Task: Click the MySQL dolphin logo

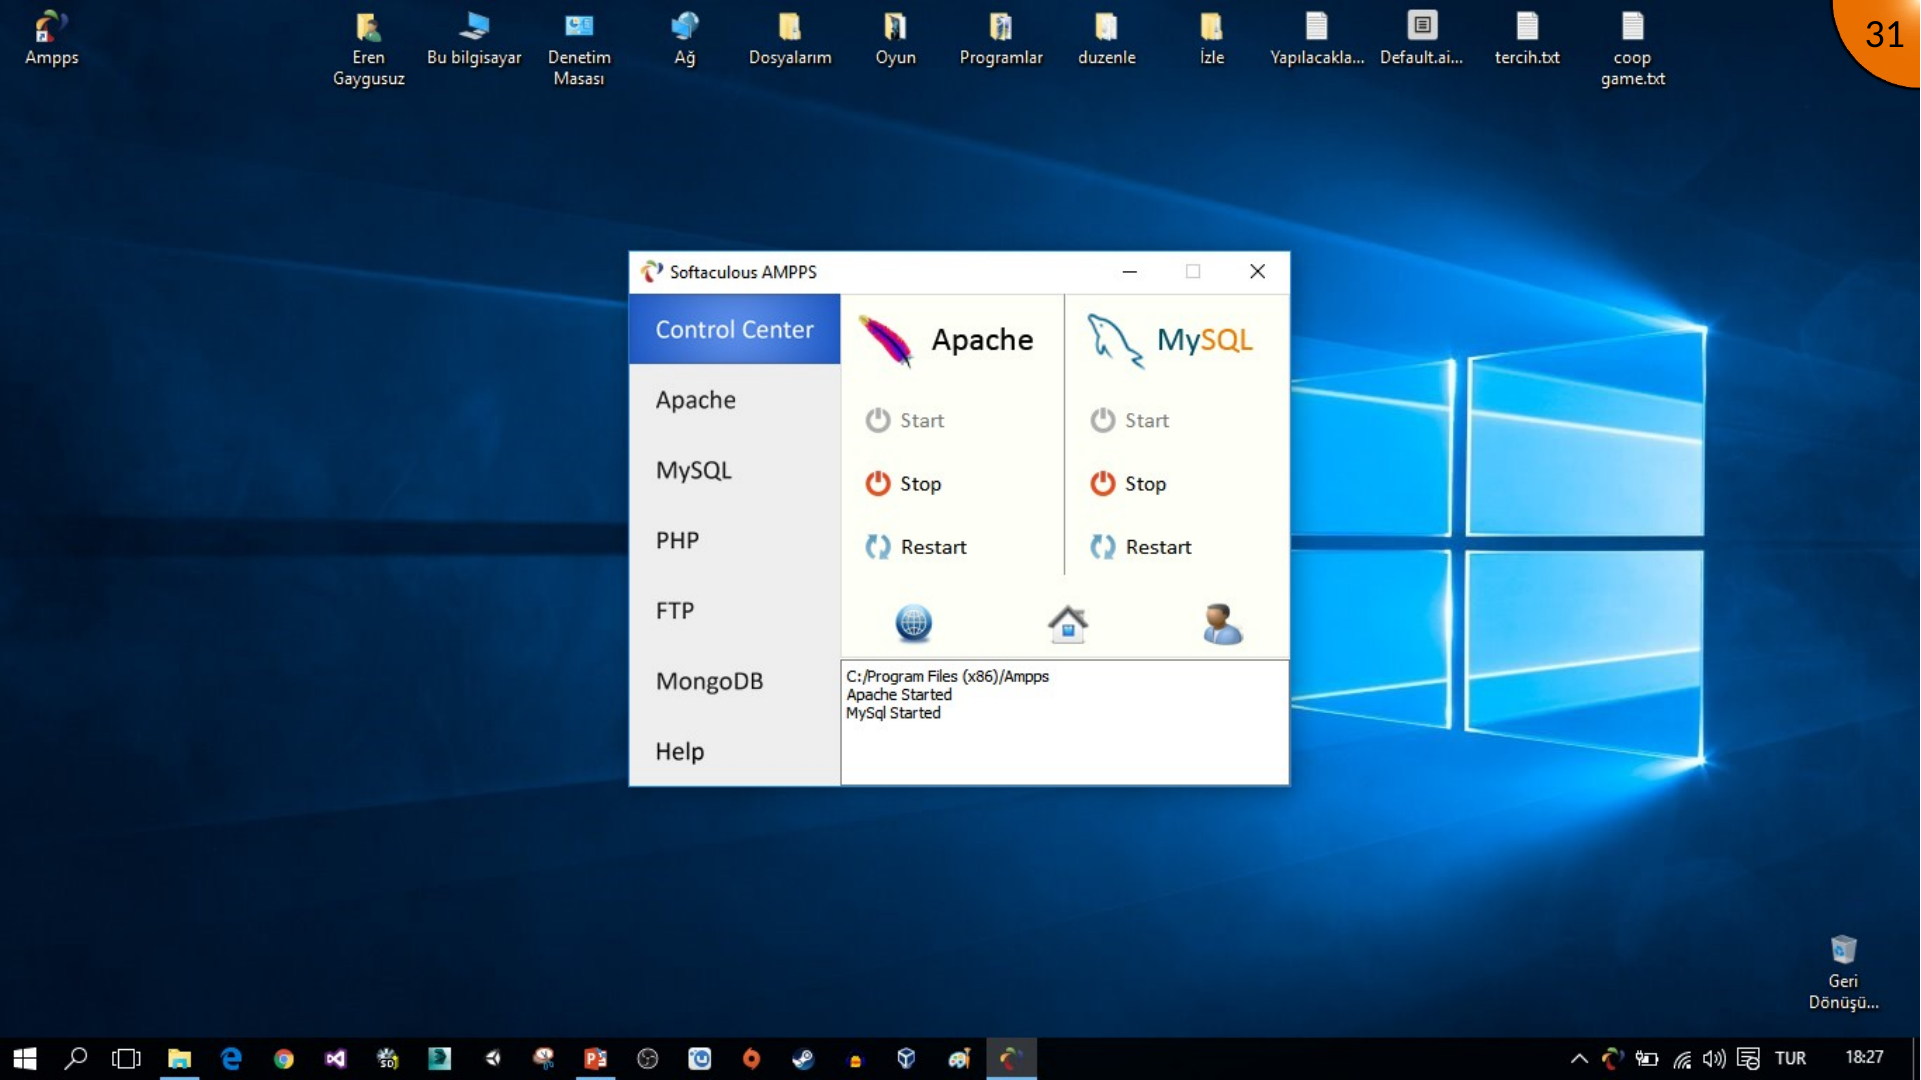Action: coord(1115,341)
